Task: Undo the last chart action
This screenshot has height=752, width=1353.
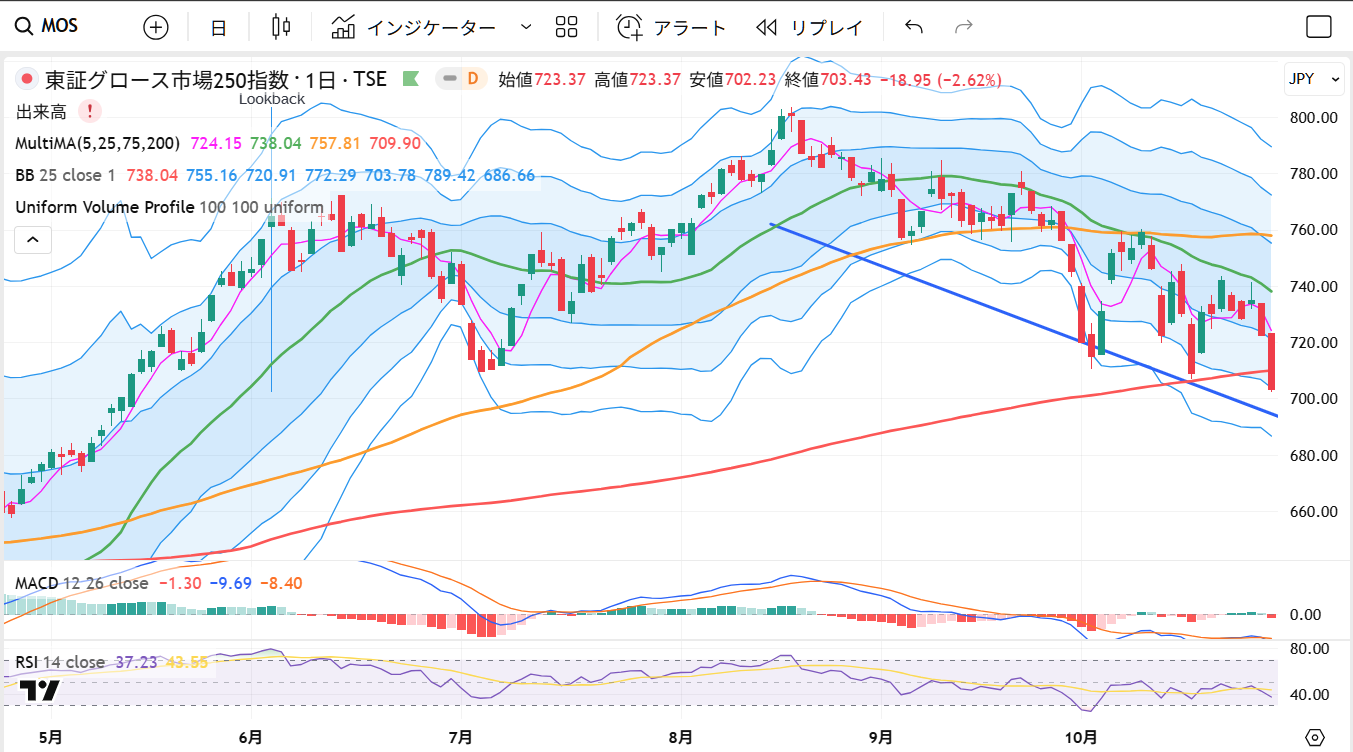Action: pyautogui.click(x=913, y=27)
